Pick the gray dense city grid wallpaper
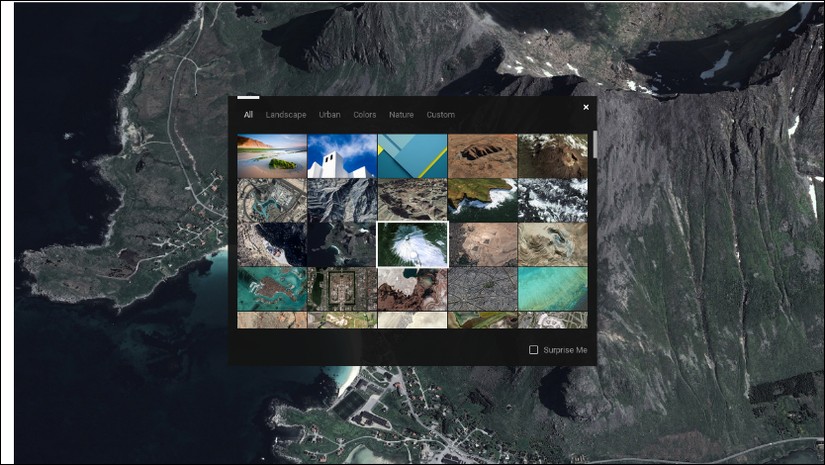Viewport: 825px width, 465px height. coord(482,289)
